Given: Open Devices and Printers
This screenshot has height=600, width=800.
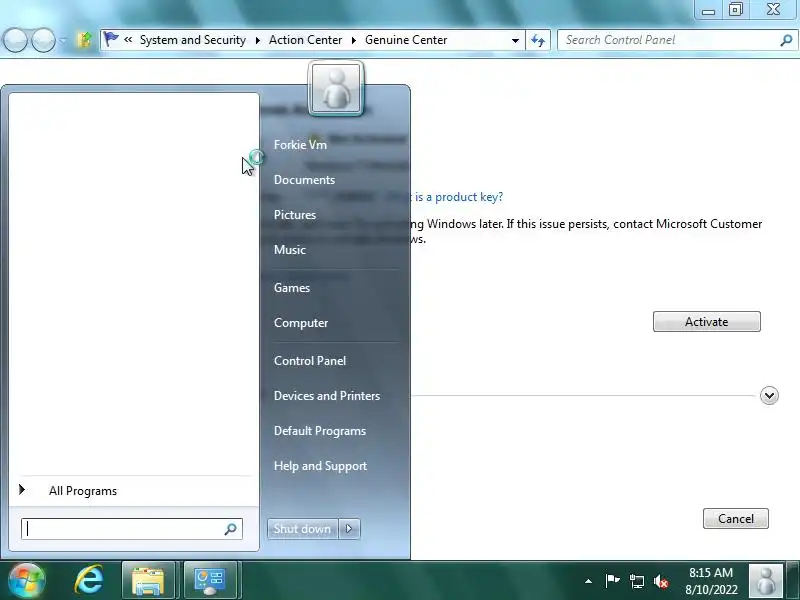Looking at the screenshot, I should pyautogui.click(x=327, y=396).
